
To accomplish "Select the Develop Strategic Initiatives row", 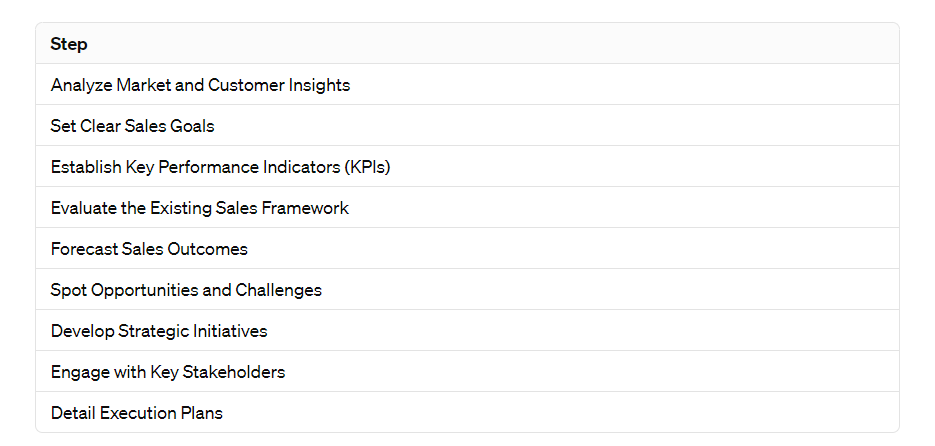I will point(467,330).
